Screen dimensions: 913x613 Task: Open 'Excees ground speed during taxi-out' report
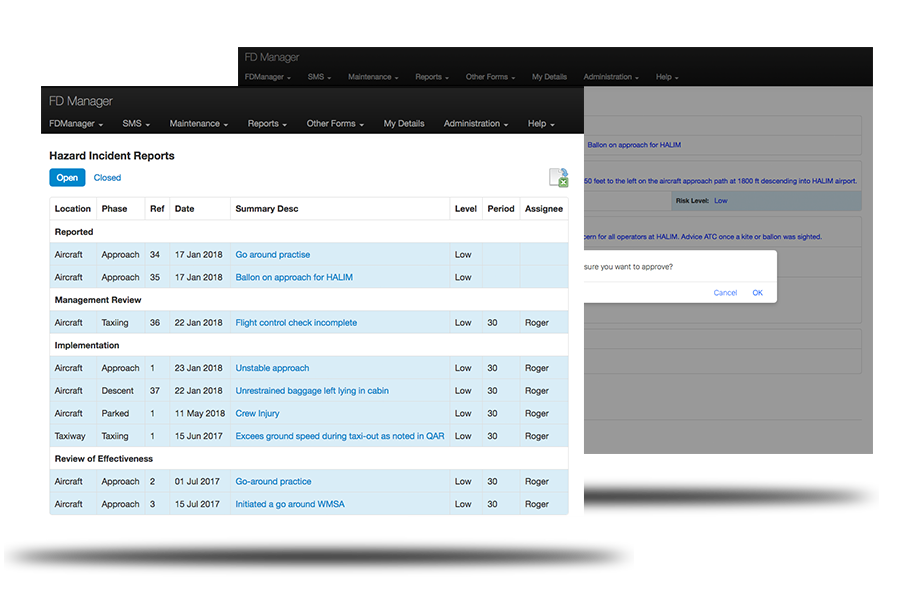339,436
